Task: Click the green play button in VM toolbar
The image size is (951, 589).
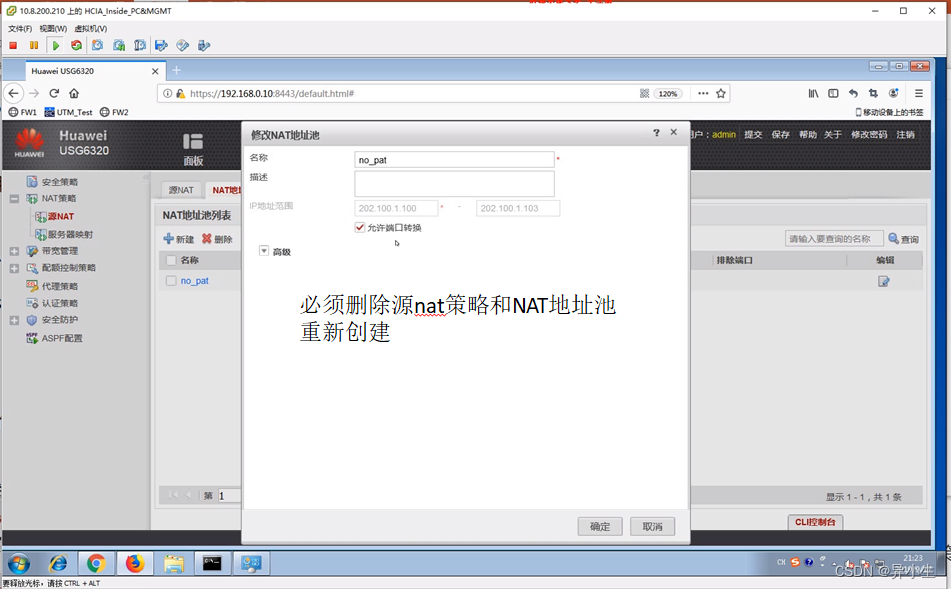Action: [56, 45]
